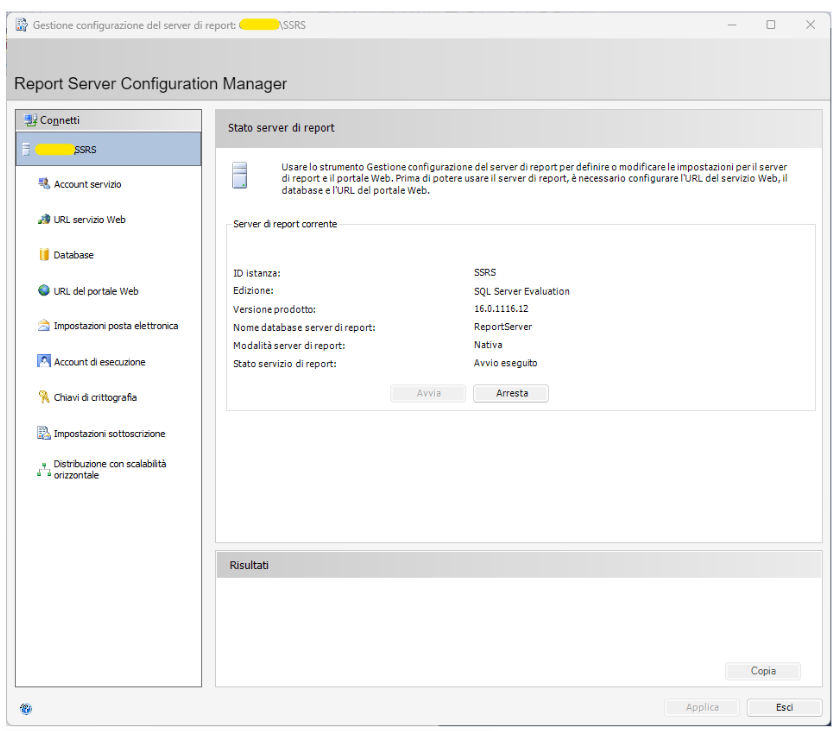Maximize the configuration manager window
The width and height of the screenshot is (840, 731).
(771, 25)
